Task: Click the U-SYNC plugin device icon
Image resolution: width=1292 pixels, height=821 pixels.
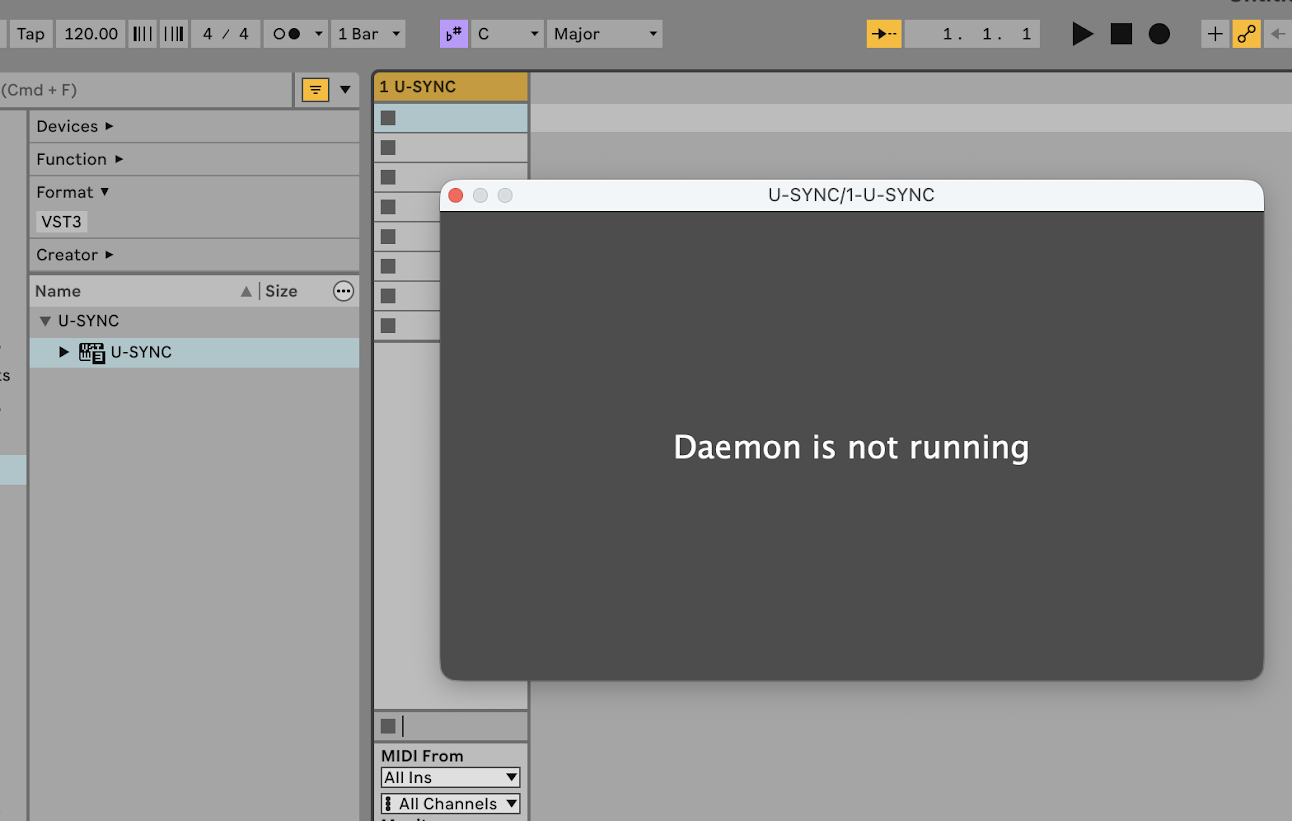Action: 92,352
